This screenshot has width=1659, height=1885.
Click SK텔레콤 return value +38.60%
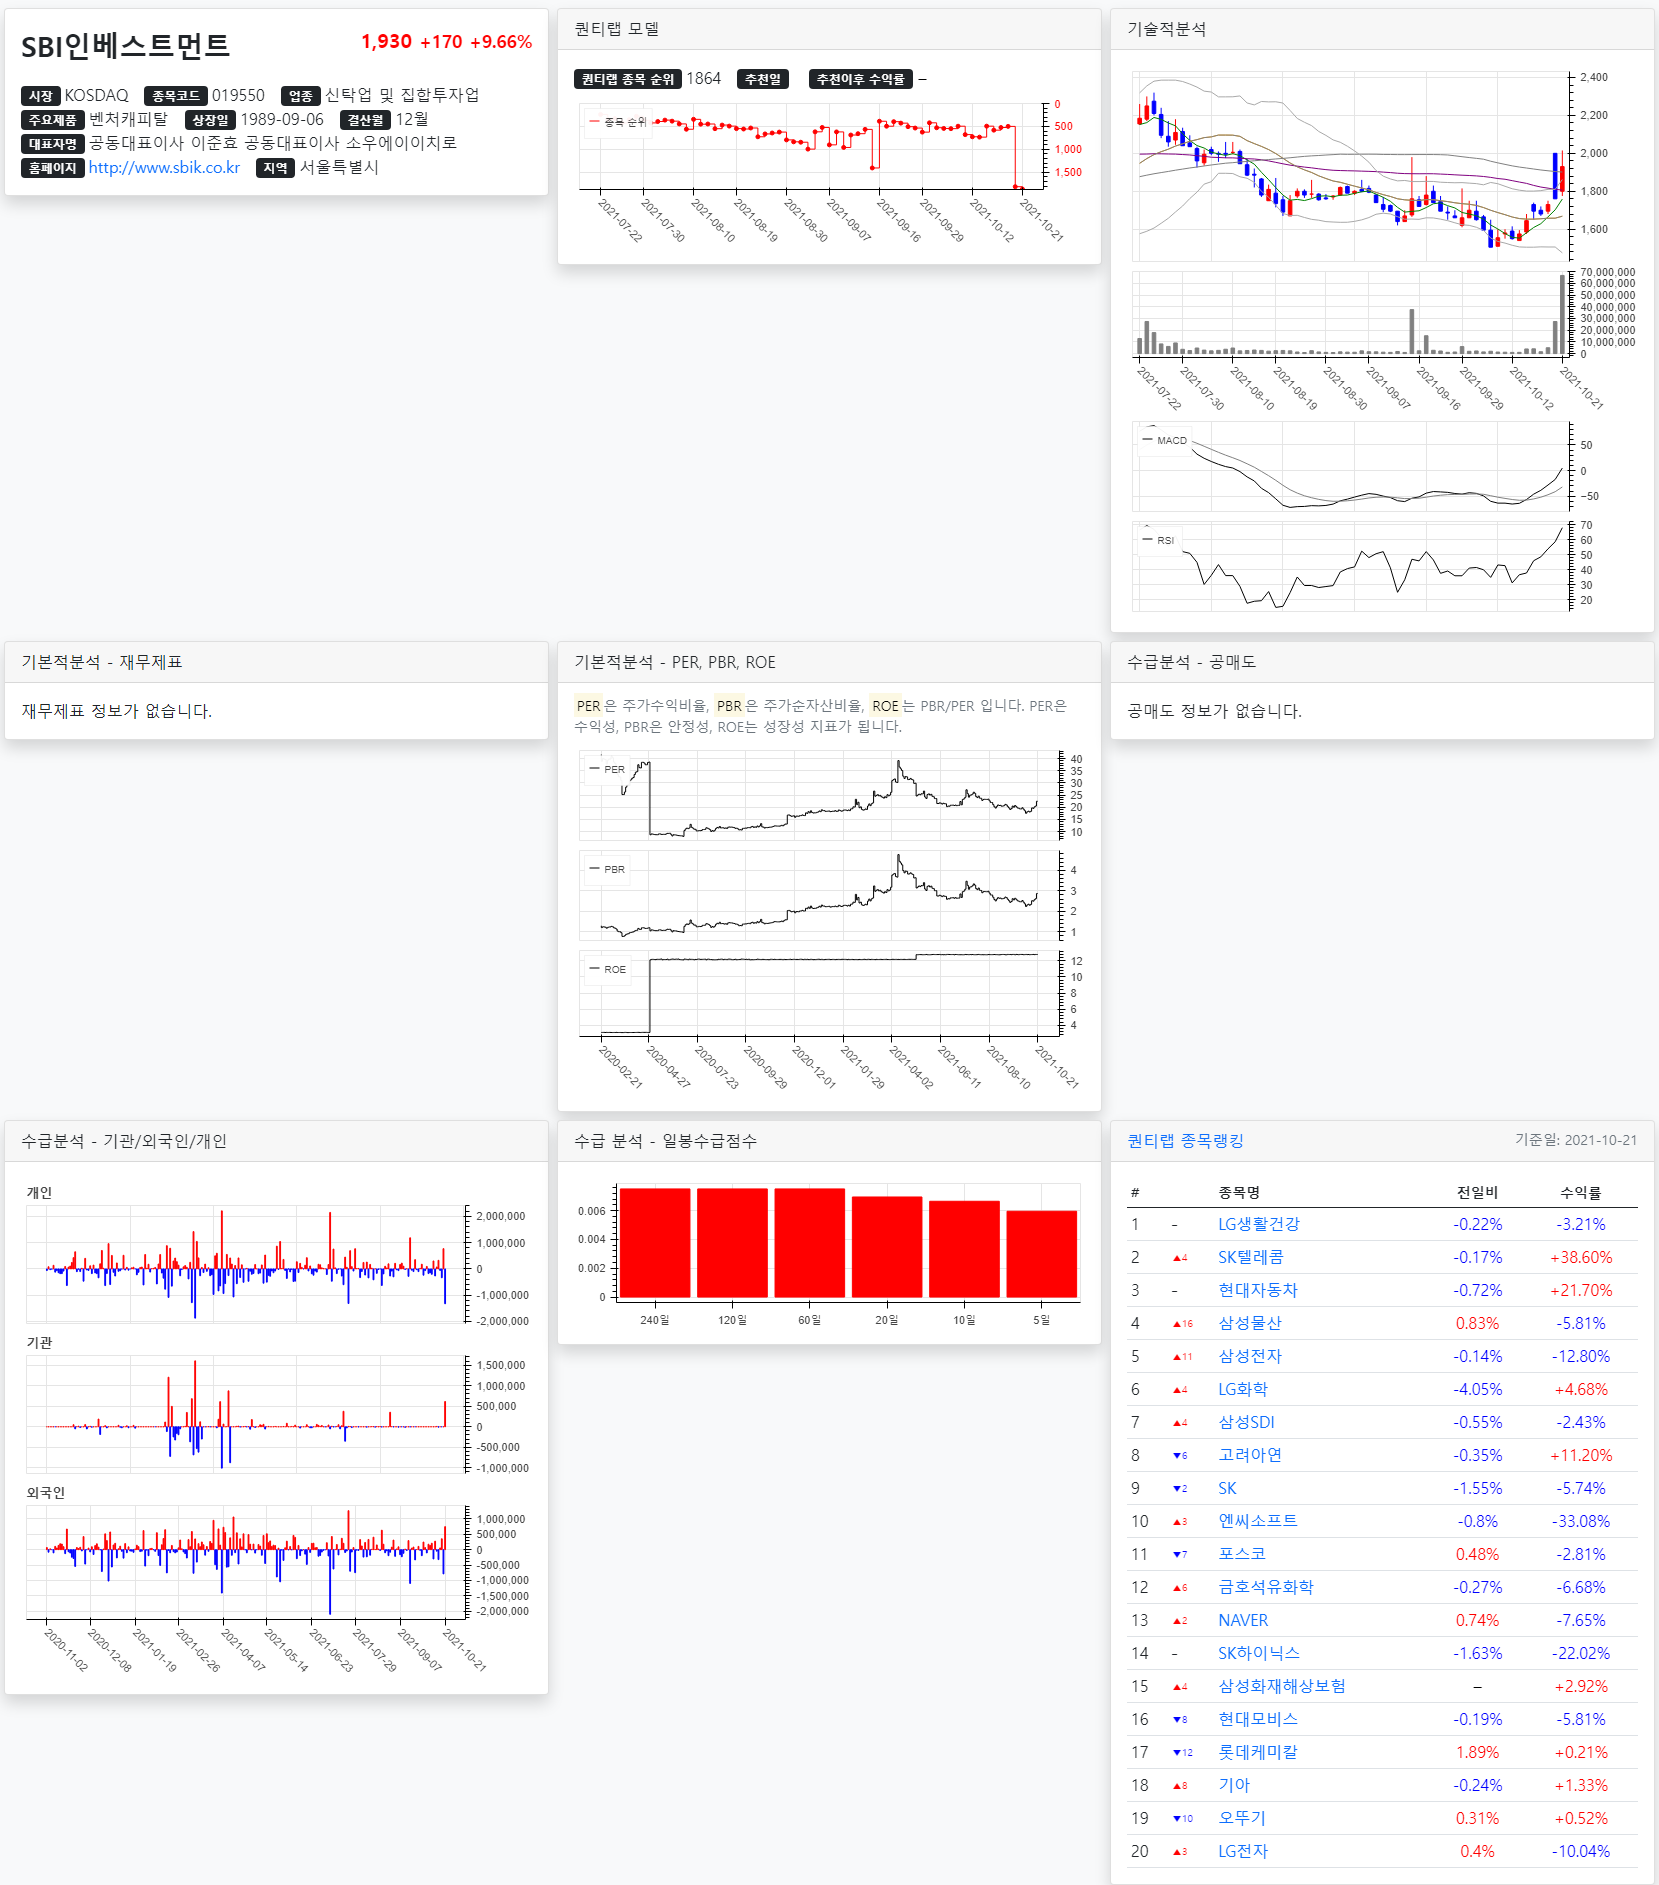point(1581,1257)
